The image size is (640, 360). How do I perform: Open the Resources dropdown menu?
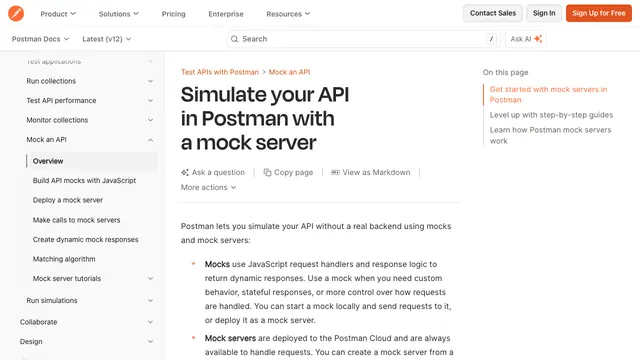click(x=288, y=14)
